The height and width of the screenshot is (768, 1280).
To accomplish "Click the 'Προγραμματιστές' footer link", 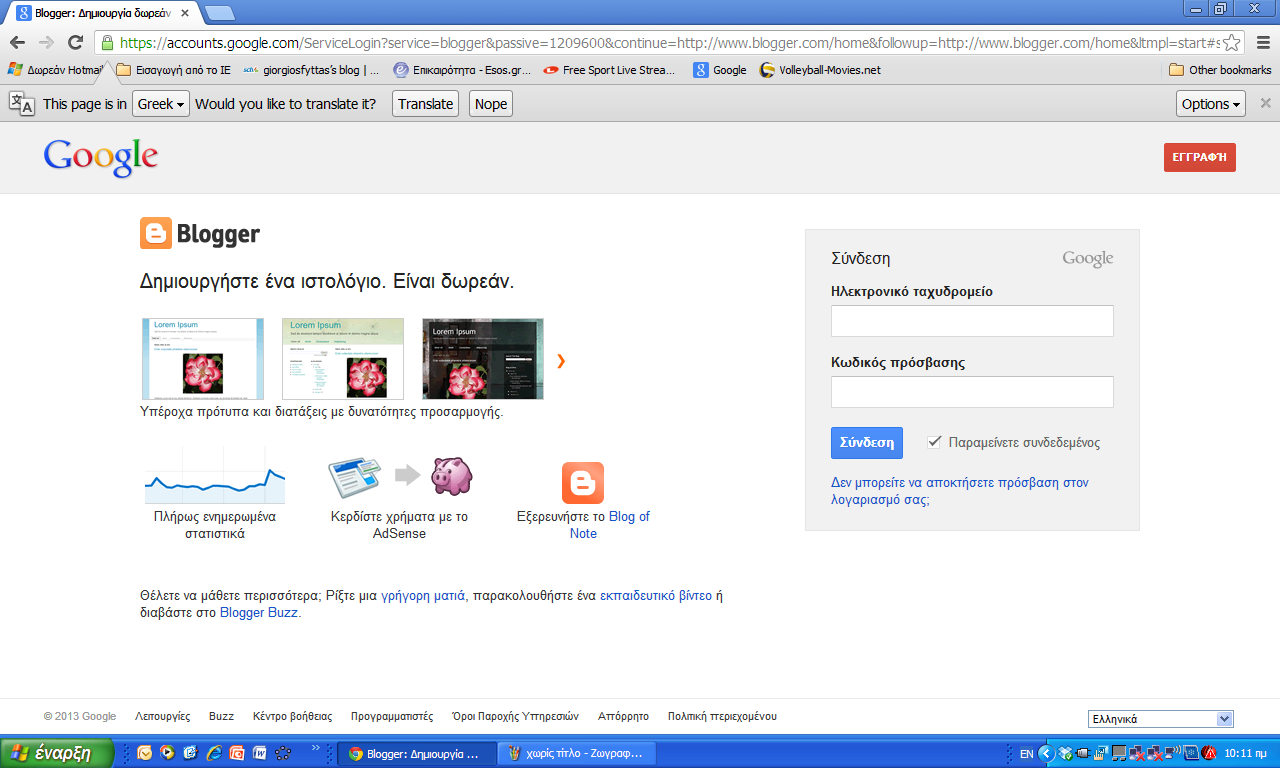I will [x=392, y=716].
